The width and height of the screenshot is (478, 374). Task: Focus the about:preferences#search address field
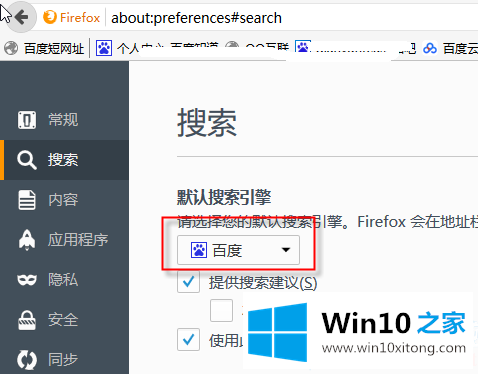tap(196, 18)
